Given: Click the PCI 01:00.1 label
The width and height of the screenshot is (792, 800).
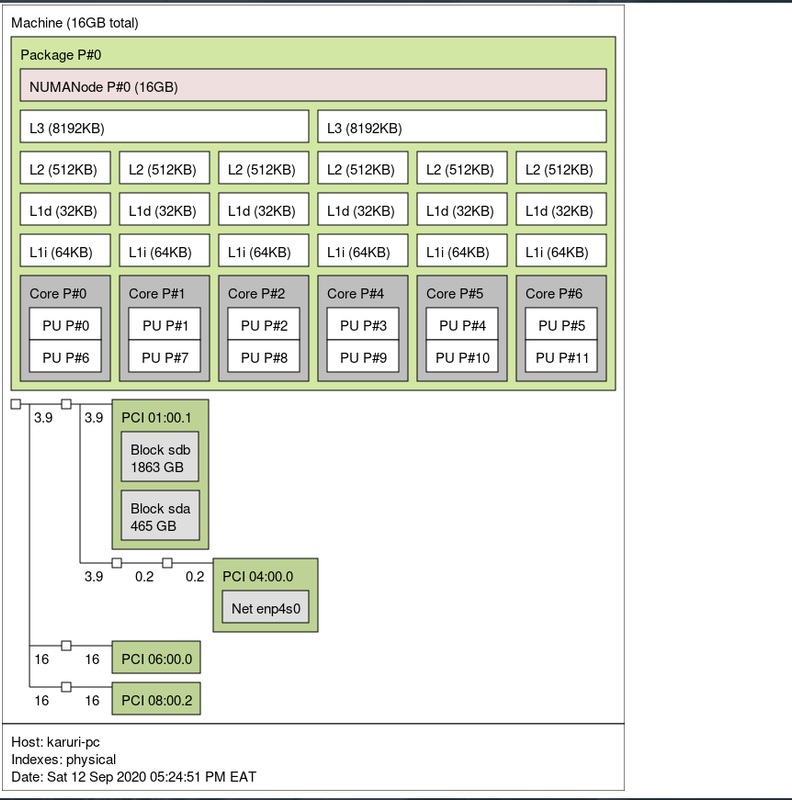Looking at the screenshot, I should pyautogui.click(x=156, y=417).
